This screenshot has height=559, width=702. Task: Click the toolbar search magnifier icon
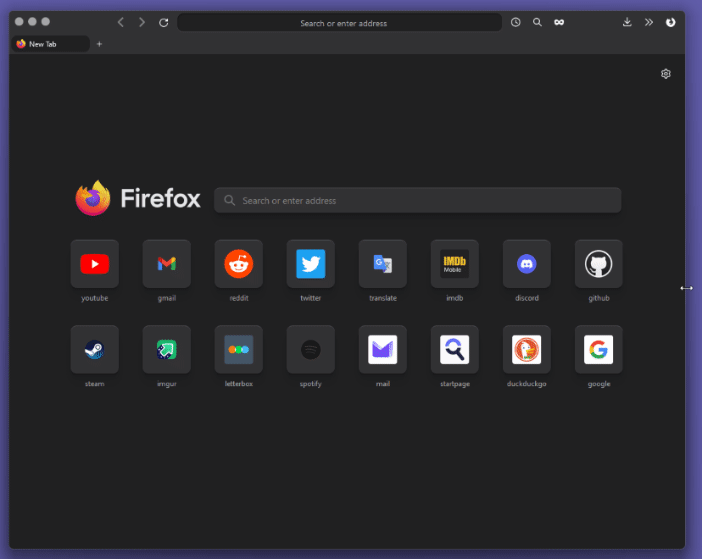point(537,22)
